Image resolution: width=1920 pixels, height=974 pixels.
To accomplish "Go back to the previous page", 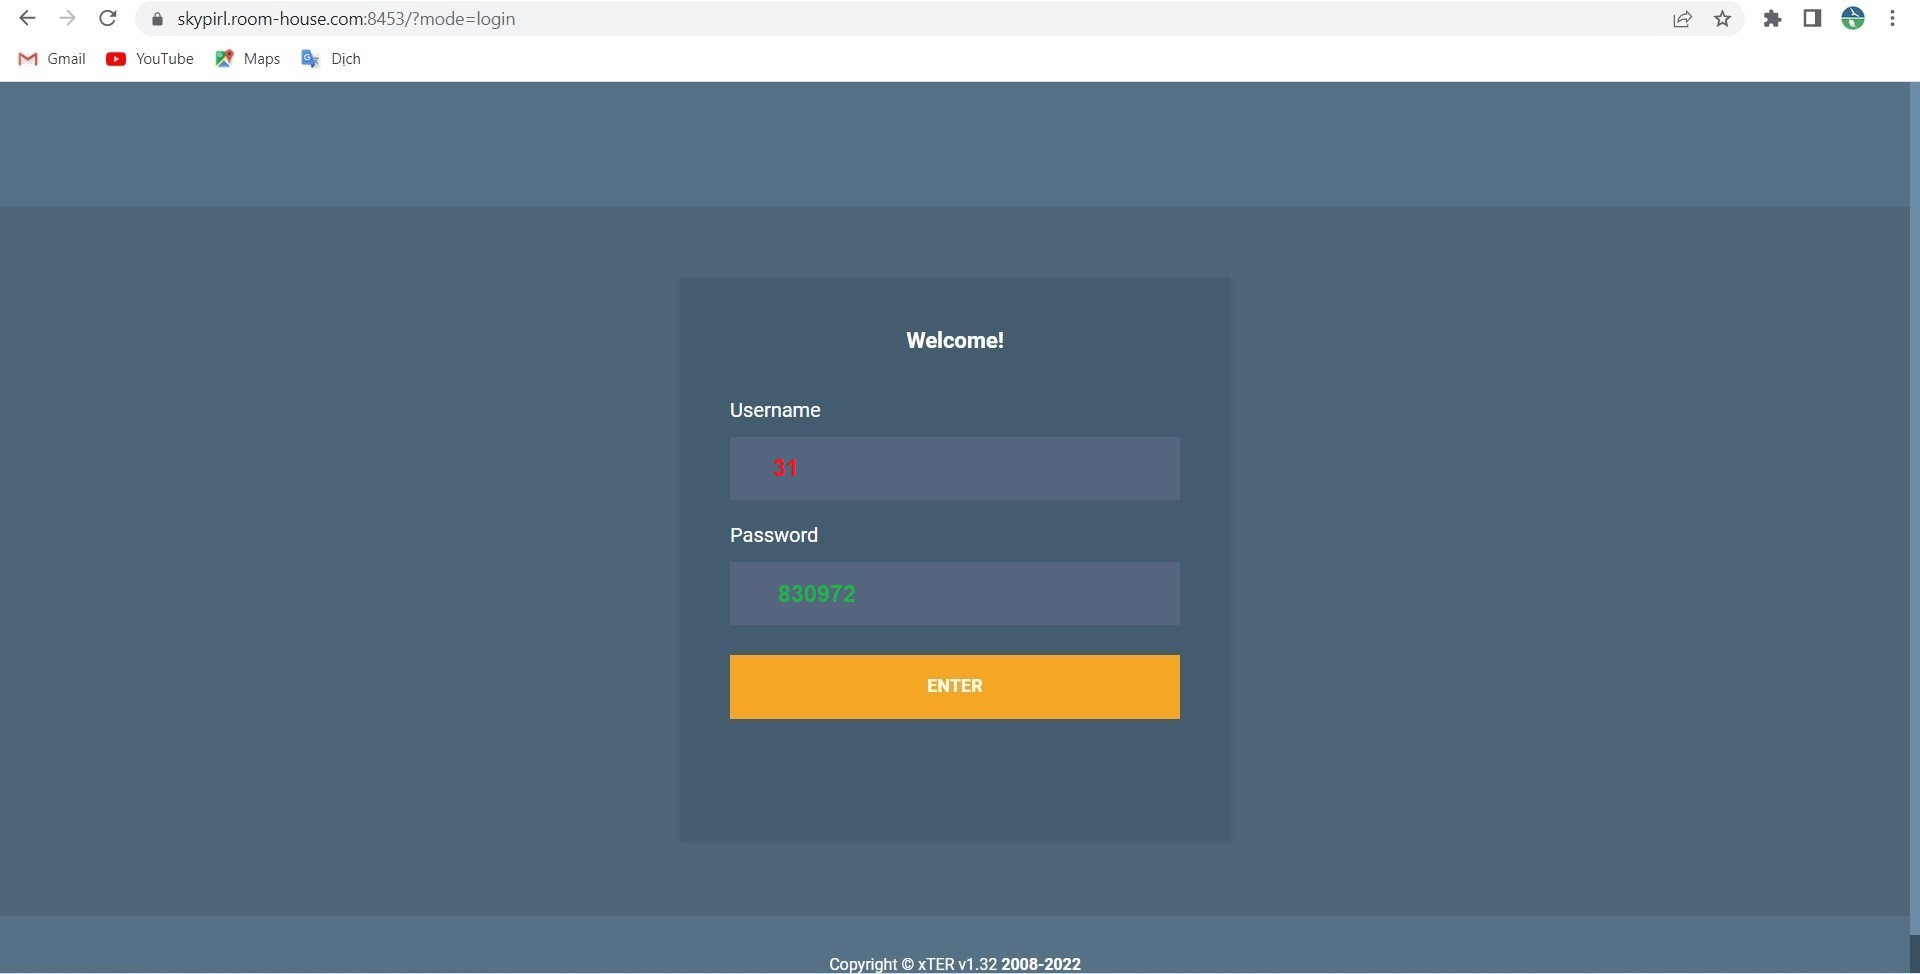I will click(x=27, y=19).
